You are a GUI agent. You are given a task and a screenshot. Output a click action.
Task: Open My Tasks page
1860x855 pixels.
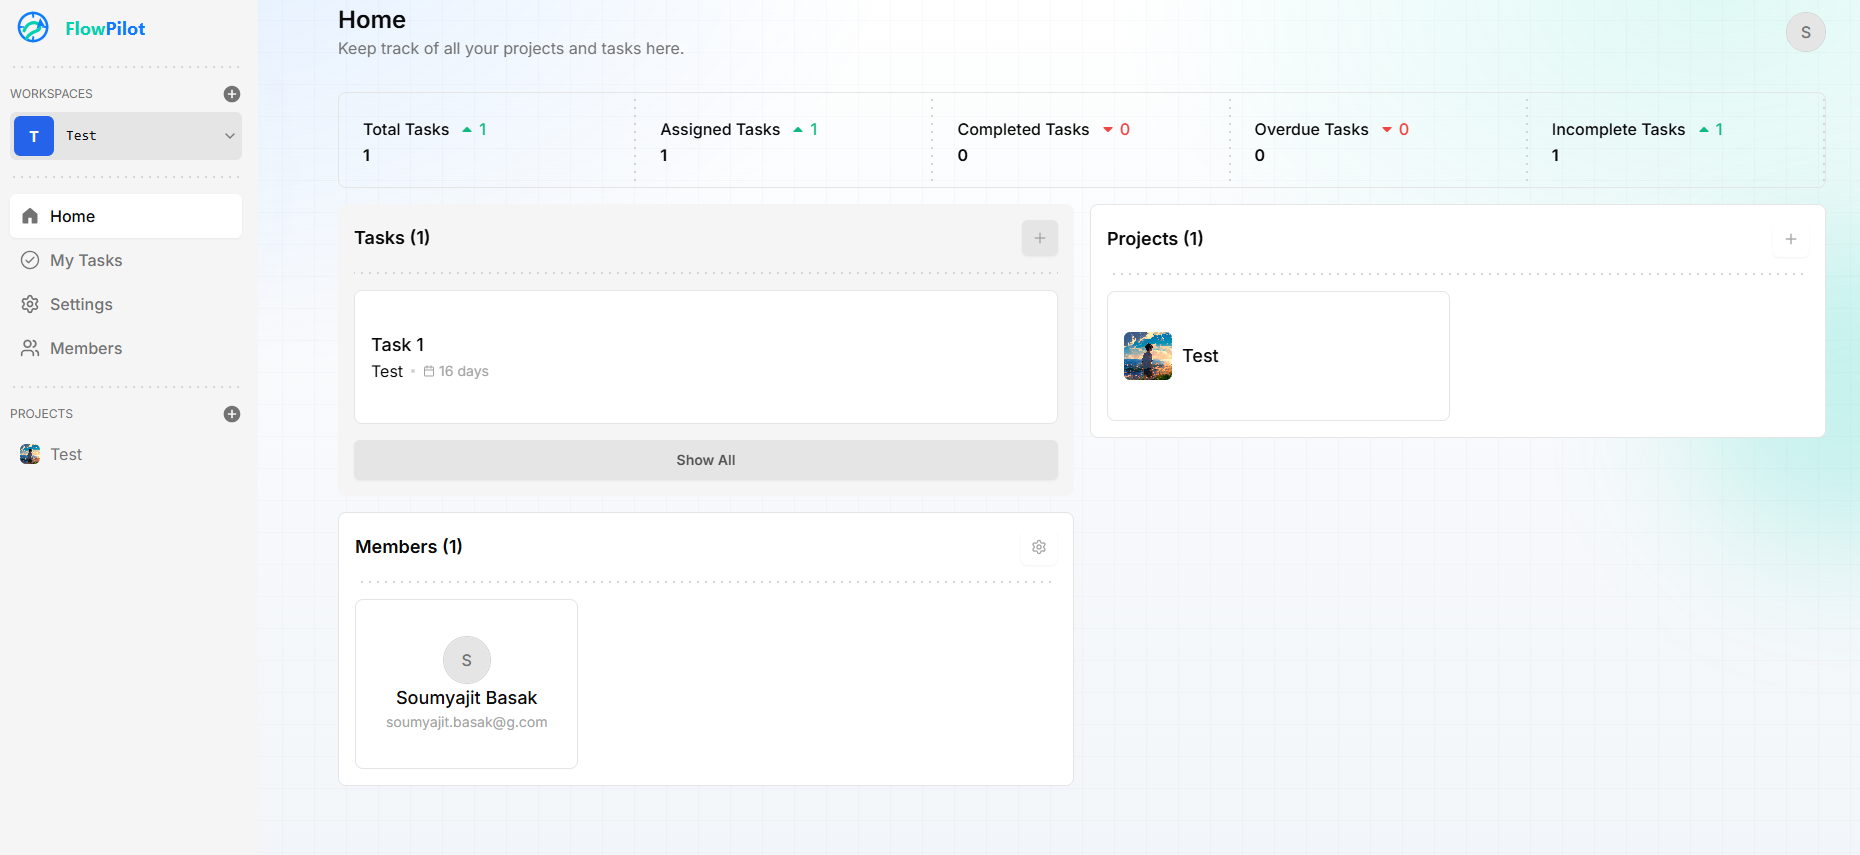[86, 260]
